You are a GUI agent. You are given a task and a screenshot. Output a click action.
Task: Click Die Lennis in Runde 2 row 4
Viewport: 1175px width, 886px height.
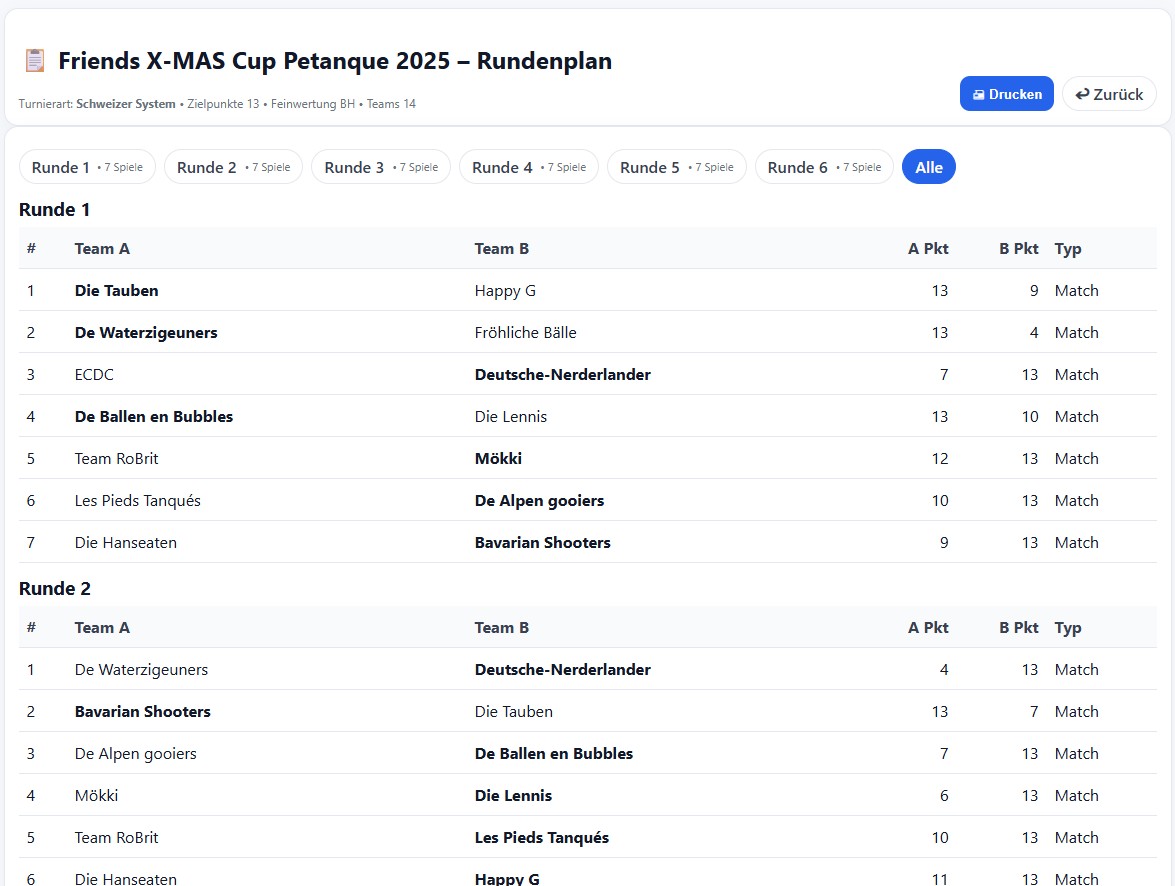(513, 796)
